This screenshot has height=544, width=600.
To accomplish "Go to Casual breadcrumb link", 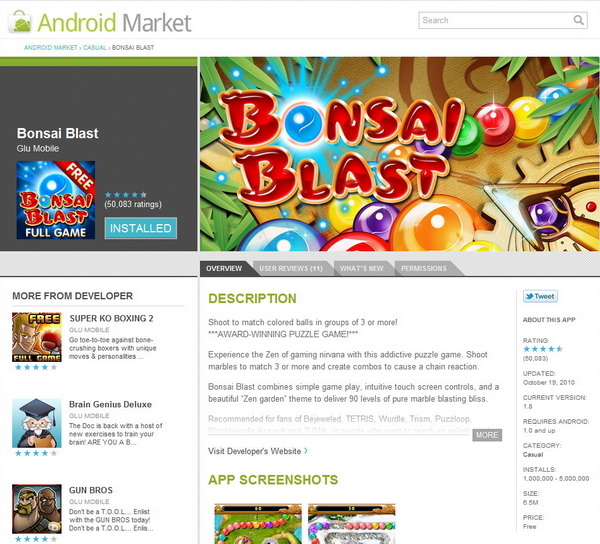I will click(95, 47).
